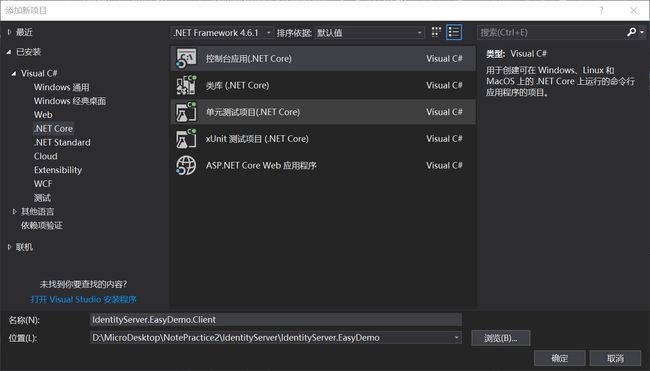This screenshot has height=371, width=650.
Task: Select Windows 经典桌面 category
Action: (x=70, y=101)
